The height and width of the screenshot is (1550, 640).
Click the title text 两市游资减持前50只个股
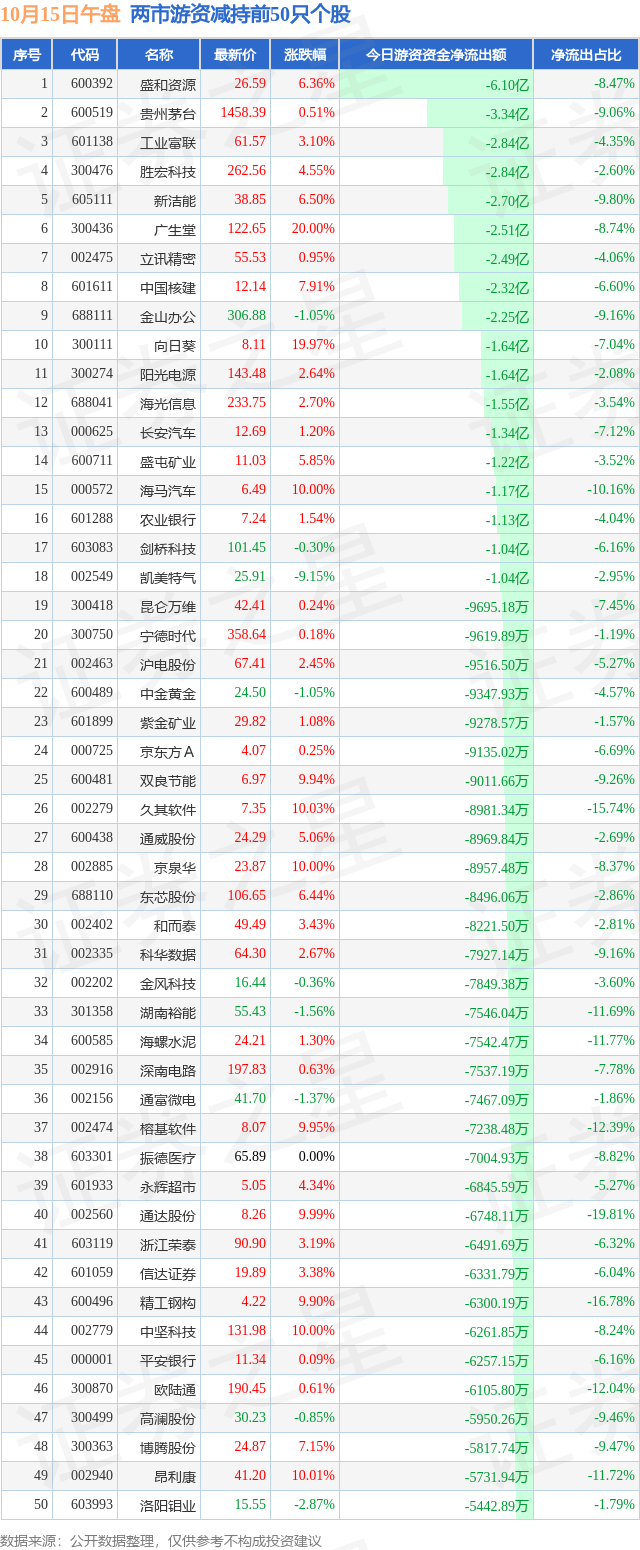(x=240, y=14)
